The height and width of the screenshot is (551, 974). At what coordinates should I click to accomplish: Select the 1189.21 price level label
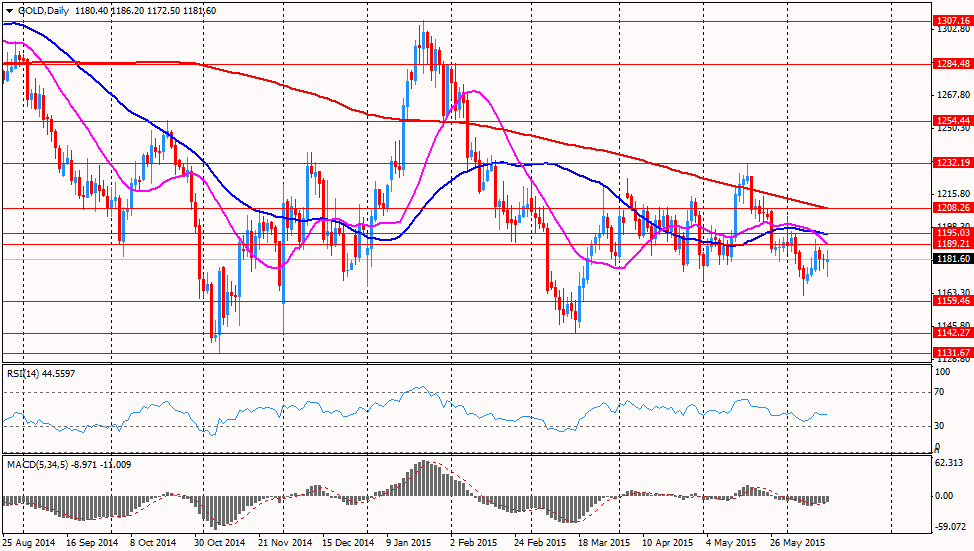click(953, 244)
